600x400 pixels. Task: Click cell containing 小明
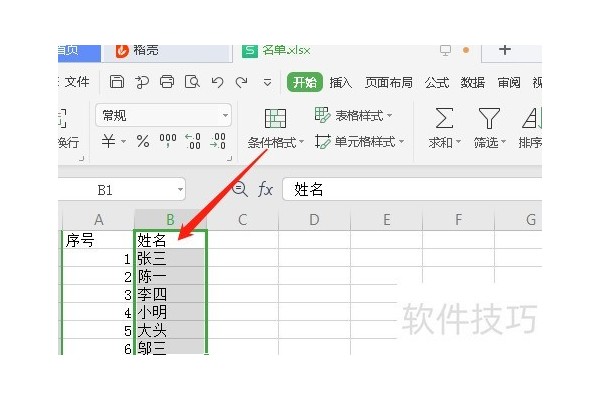(170, 312)
